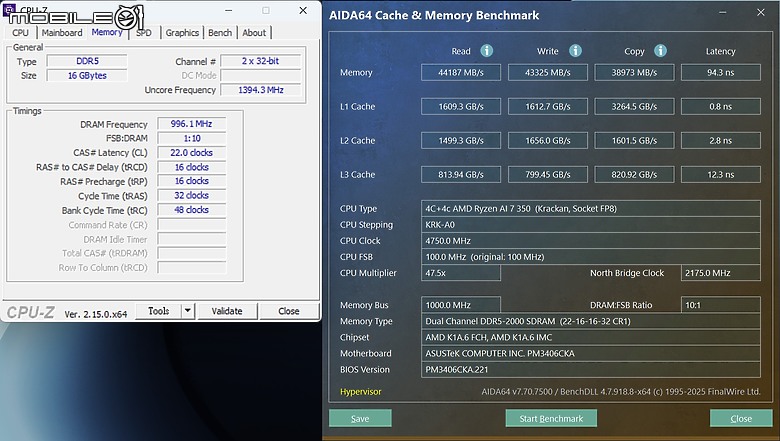Click the Chipset AMD K1A.6 FCH field
The height and width of the screenshot is (441, 780).
(x=590, y=337)
